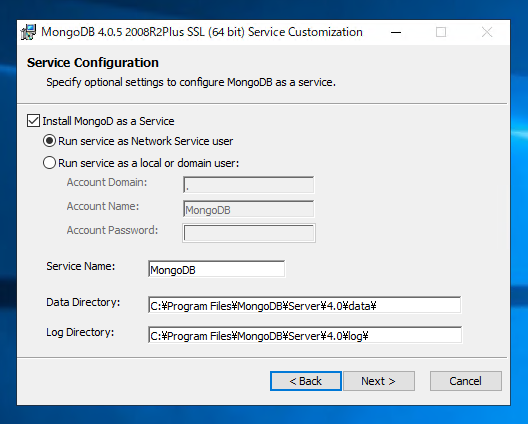Select Run service as Network Service user
This screenshot has height=424, width=528.
(x=49, y=141)
